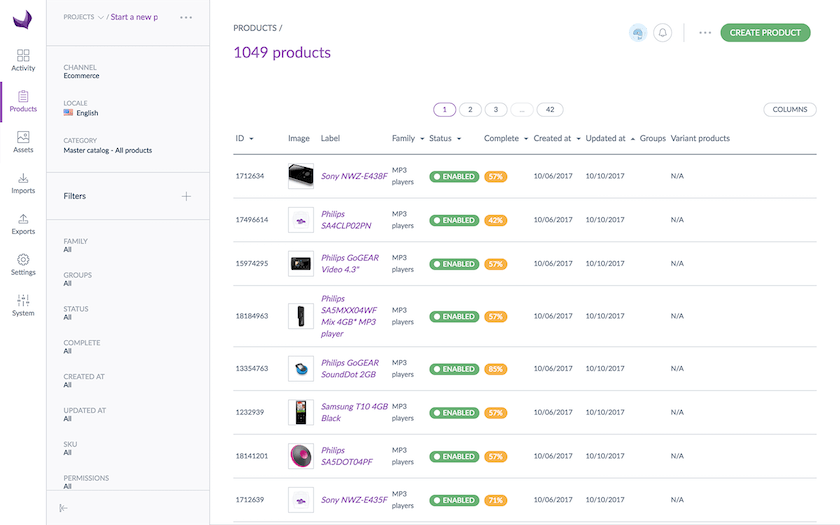Go to Products in the sidebar

pyautogui.click(x=23, y=101)
